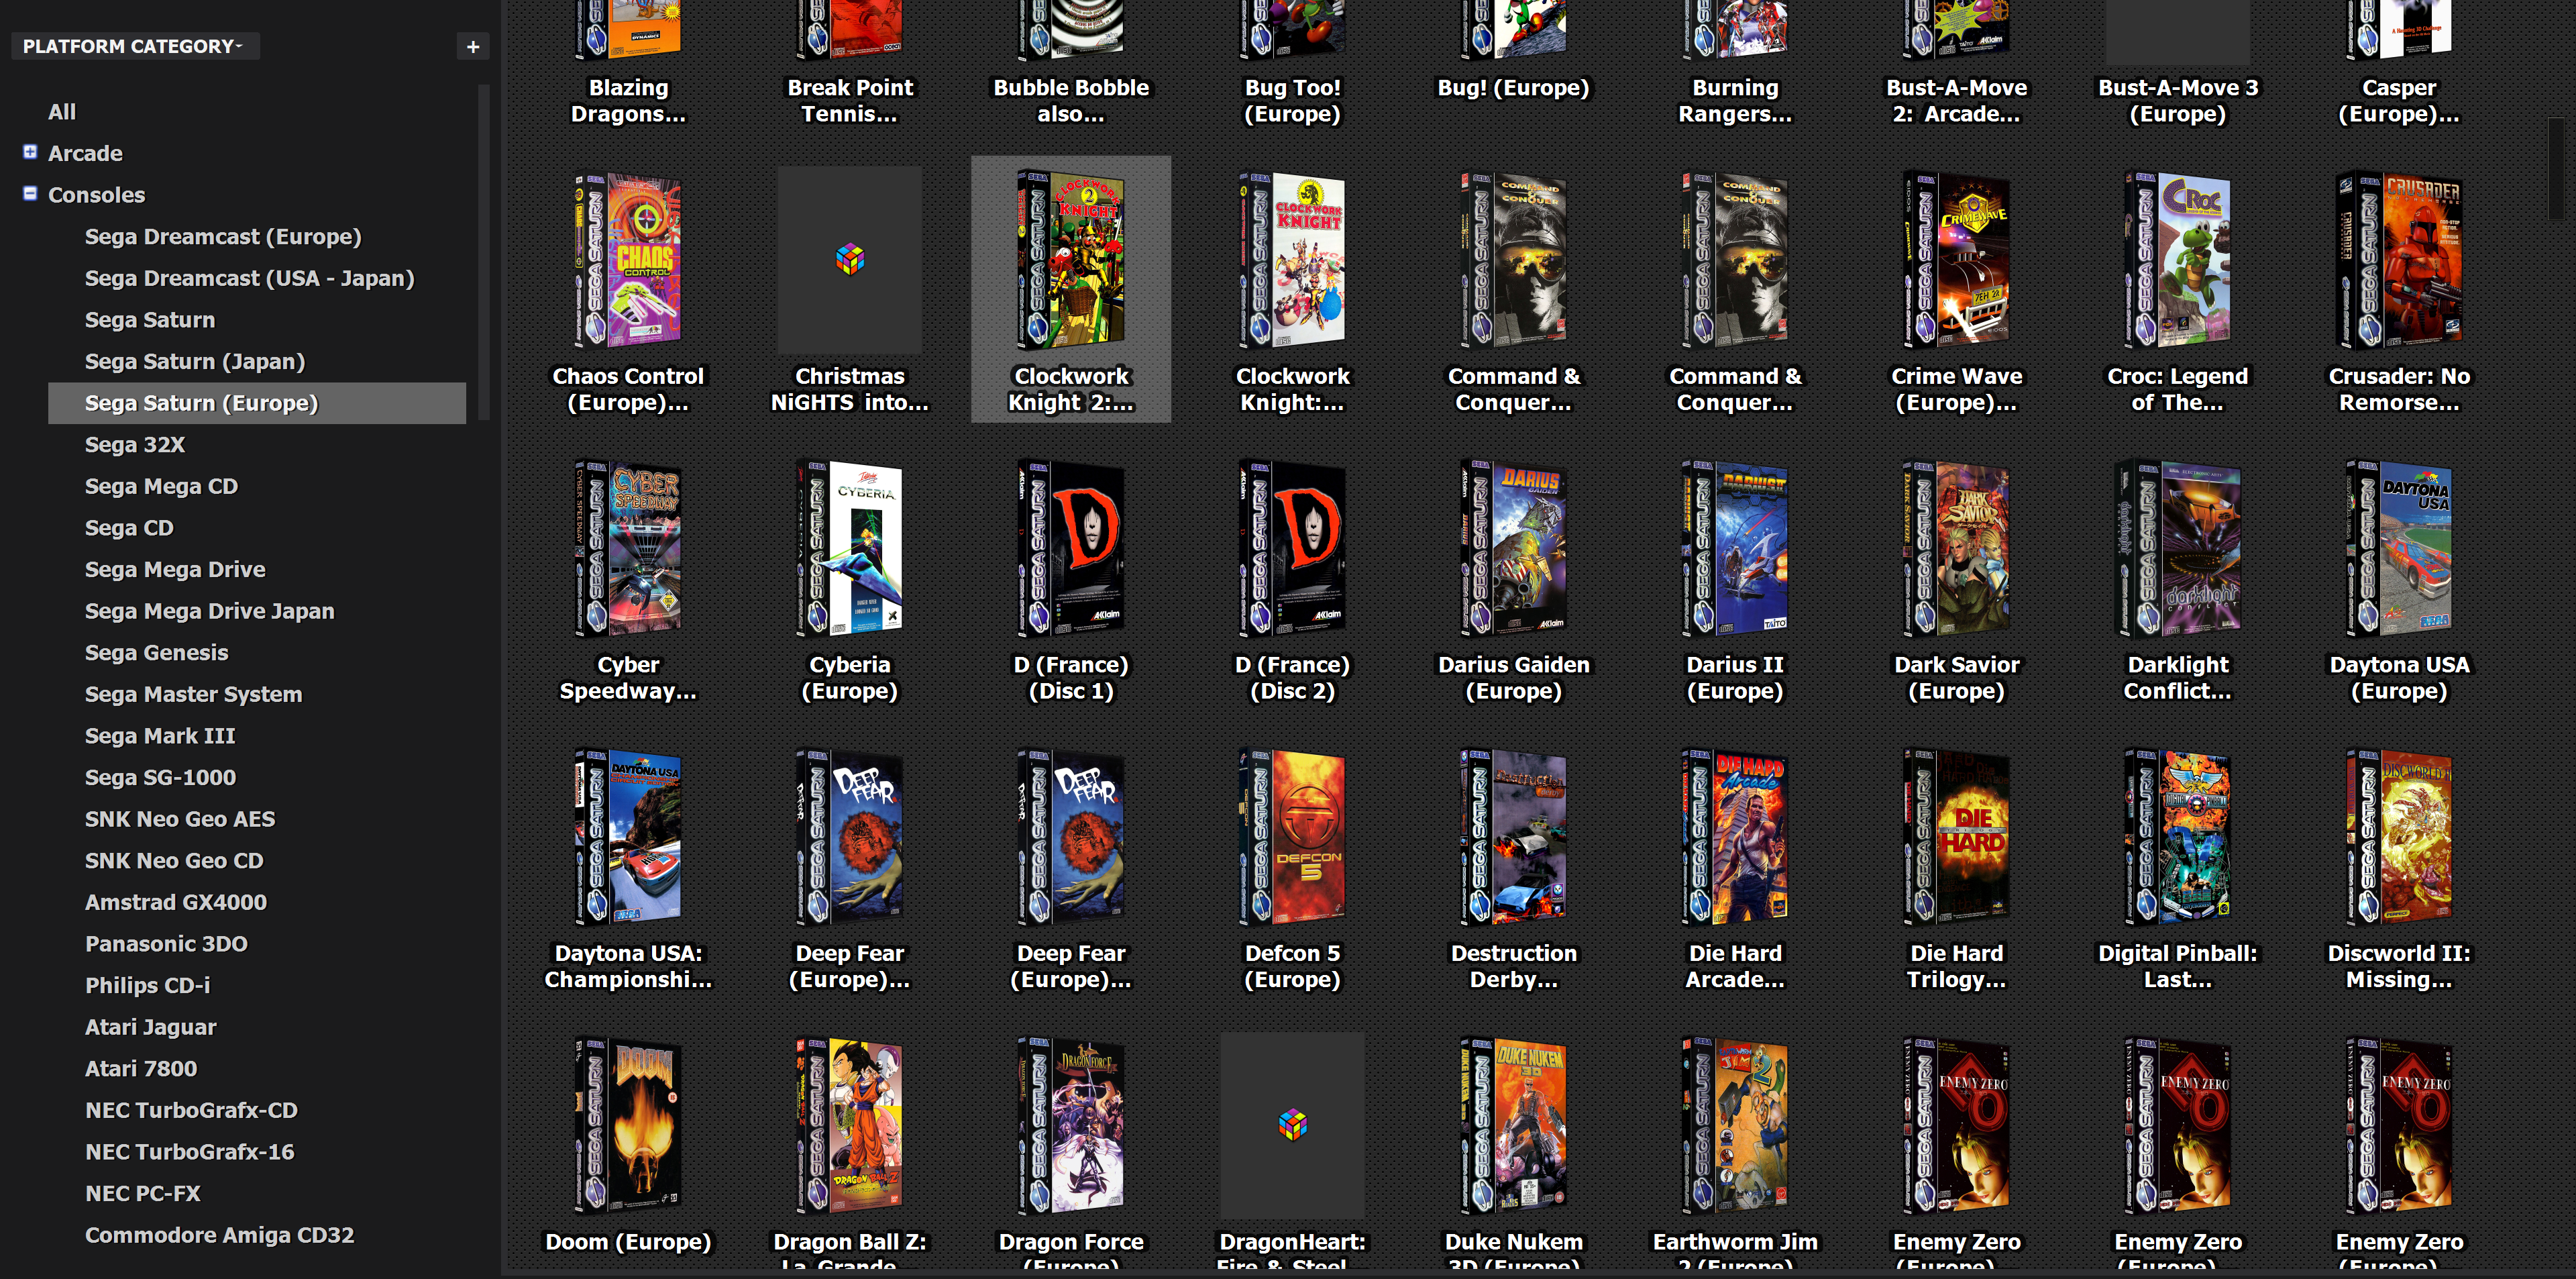Select Sega Saturn platform

coord(150,320)
